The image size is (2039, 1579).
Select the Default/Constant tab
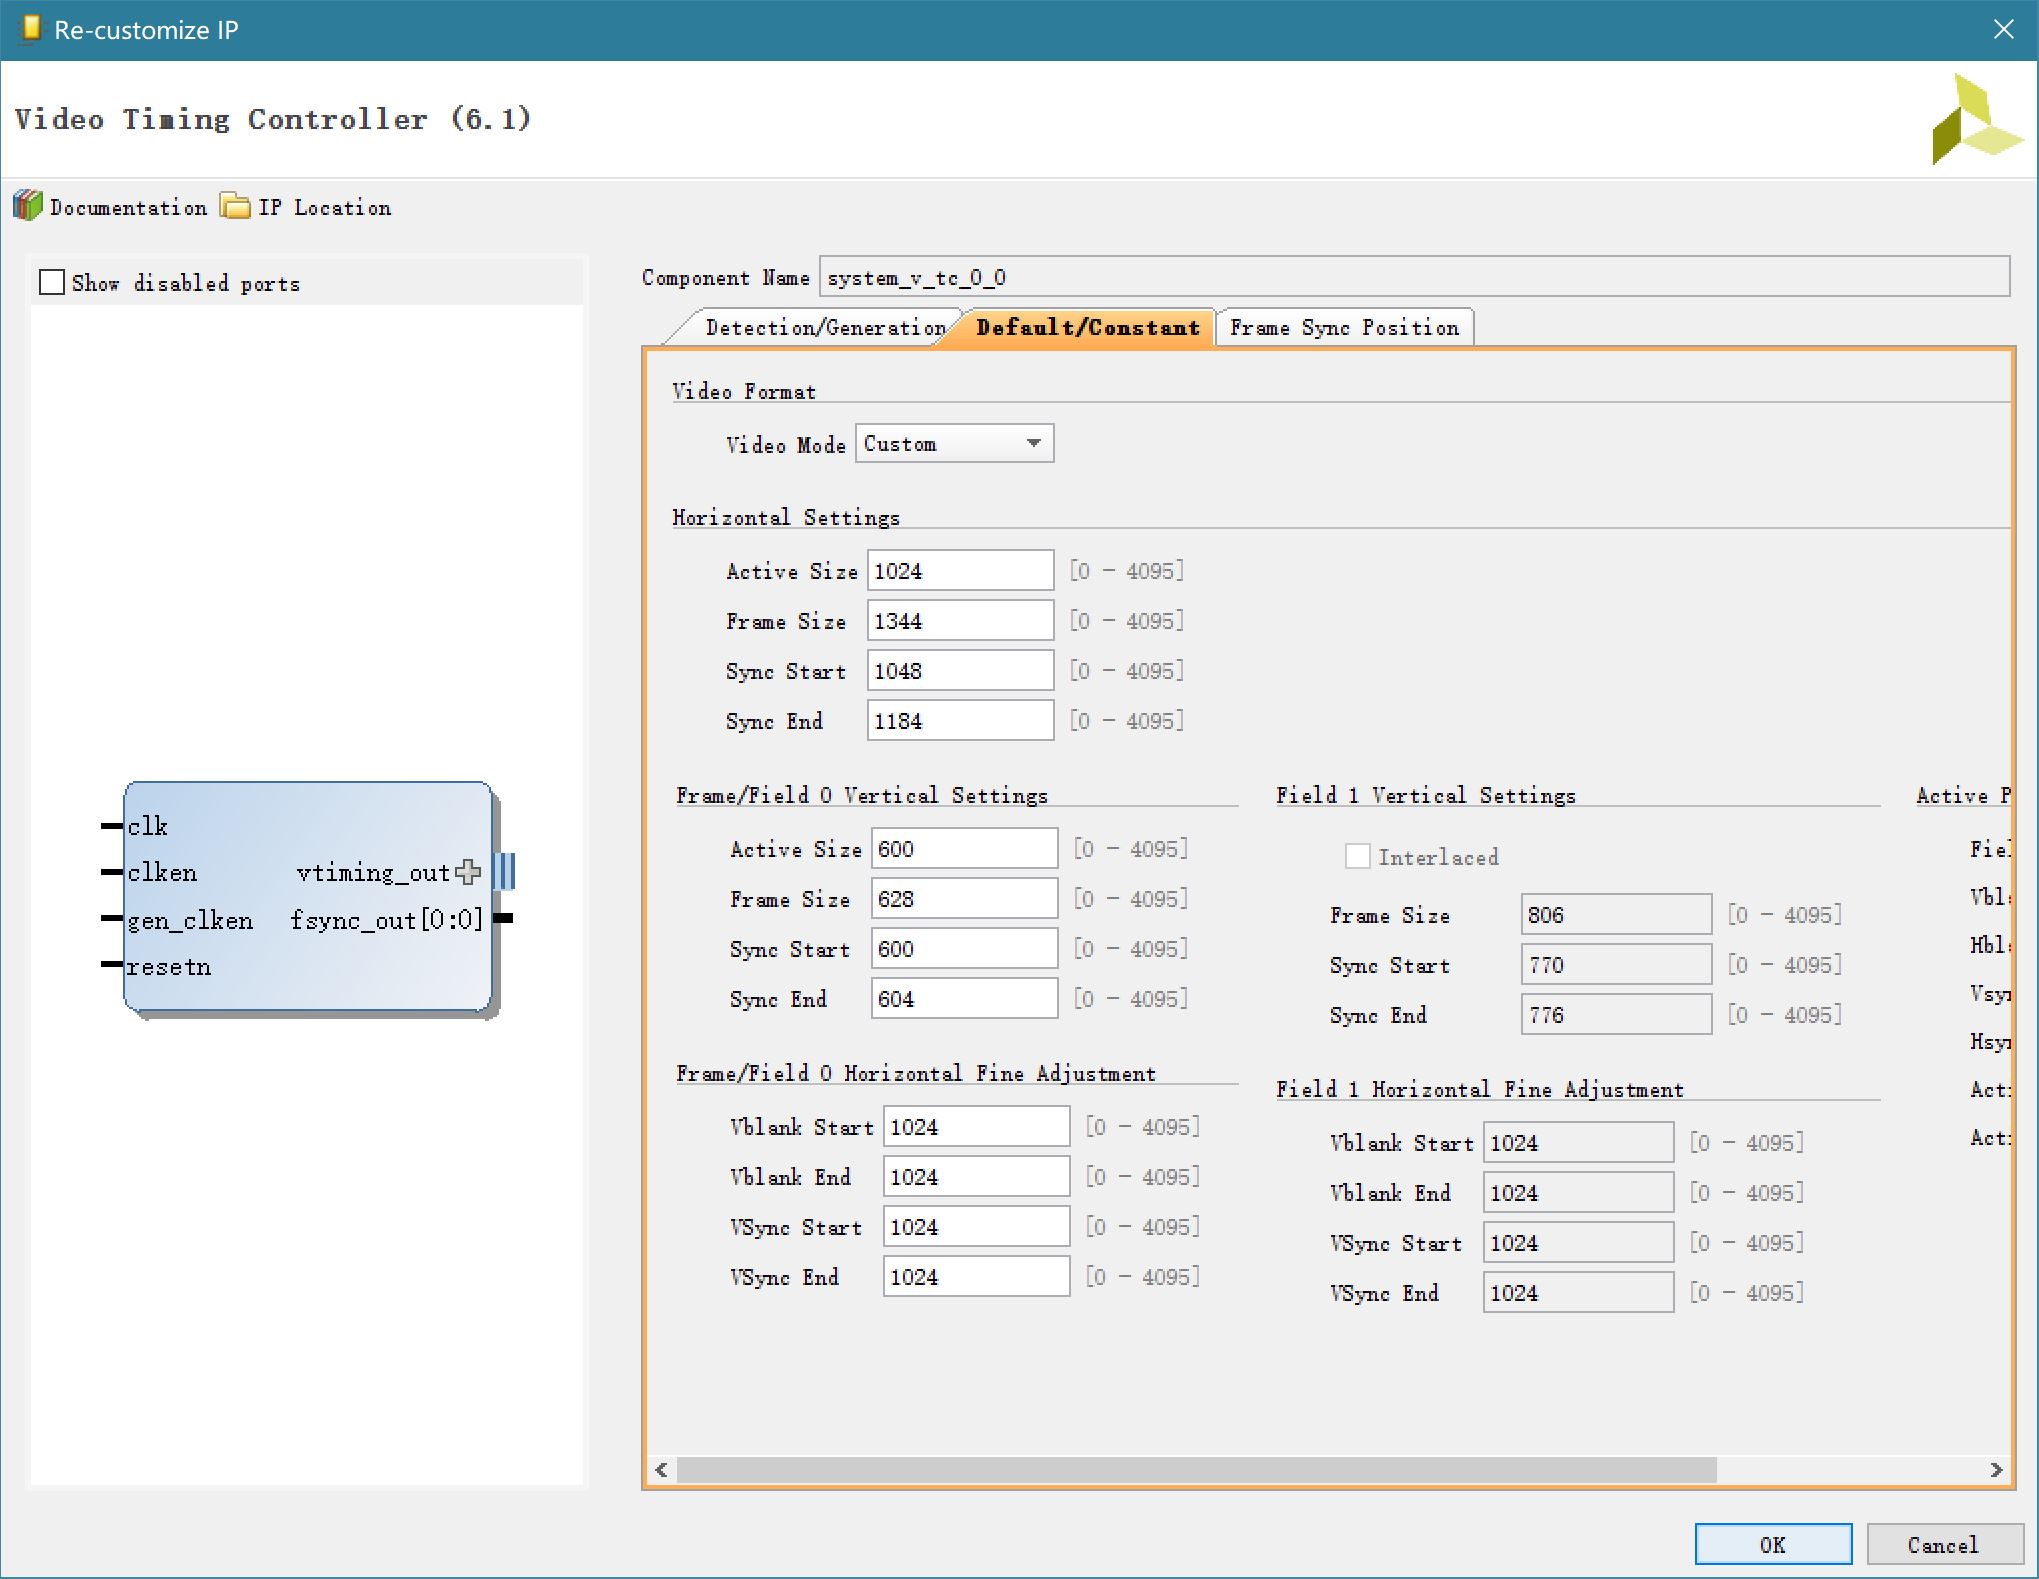pos(1087,327)
